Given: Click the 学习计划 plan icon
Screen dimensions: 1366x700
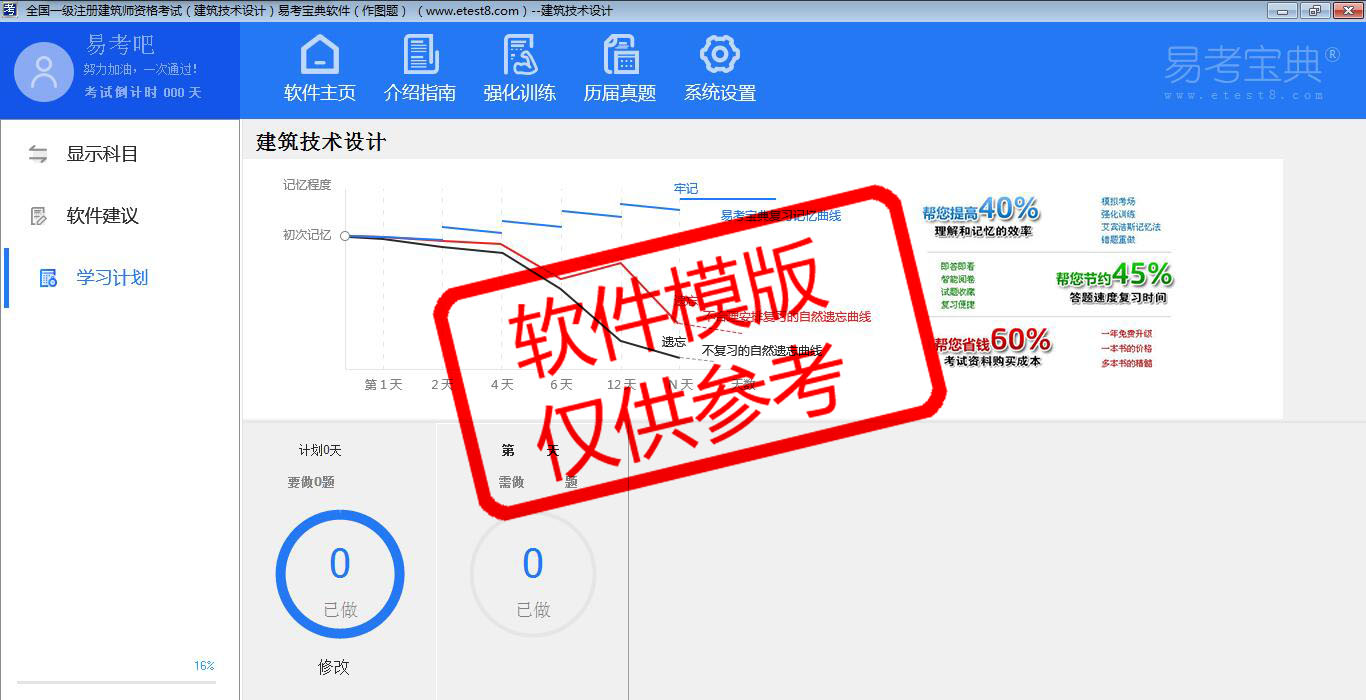Looking at the screenshot, I should point(48,278).
